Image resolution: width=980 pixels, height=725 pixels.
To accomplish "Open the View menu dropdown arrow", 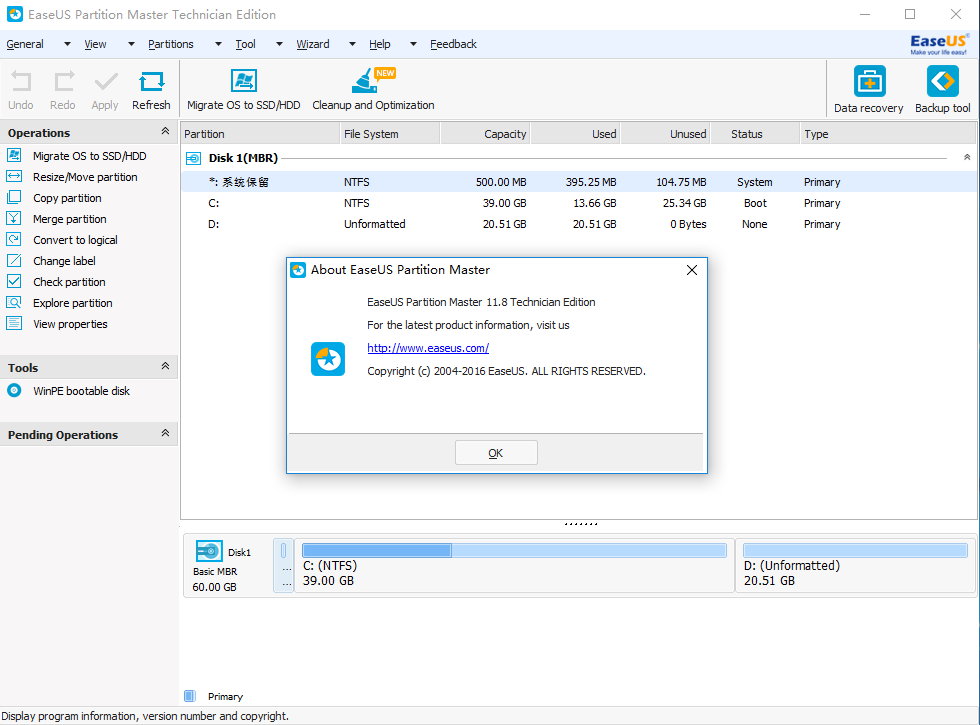I will 131,44.
